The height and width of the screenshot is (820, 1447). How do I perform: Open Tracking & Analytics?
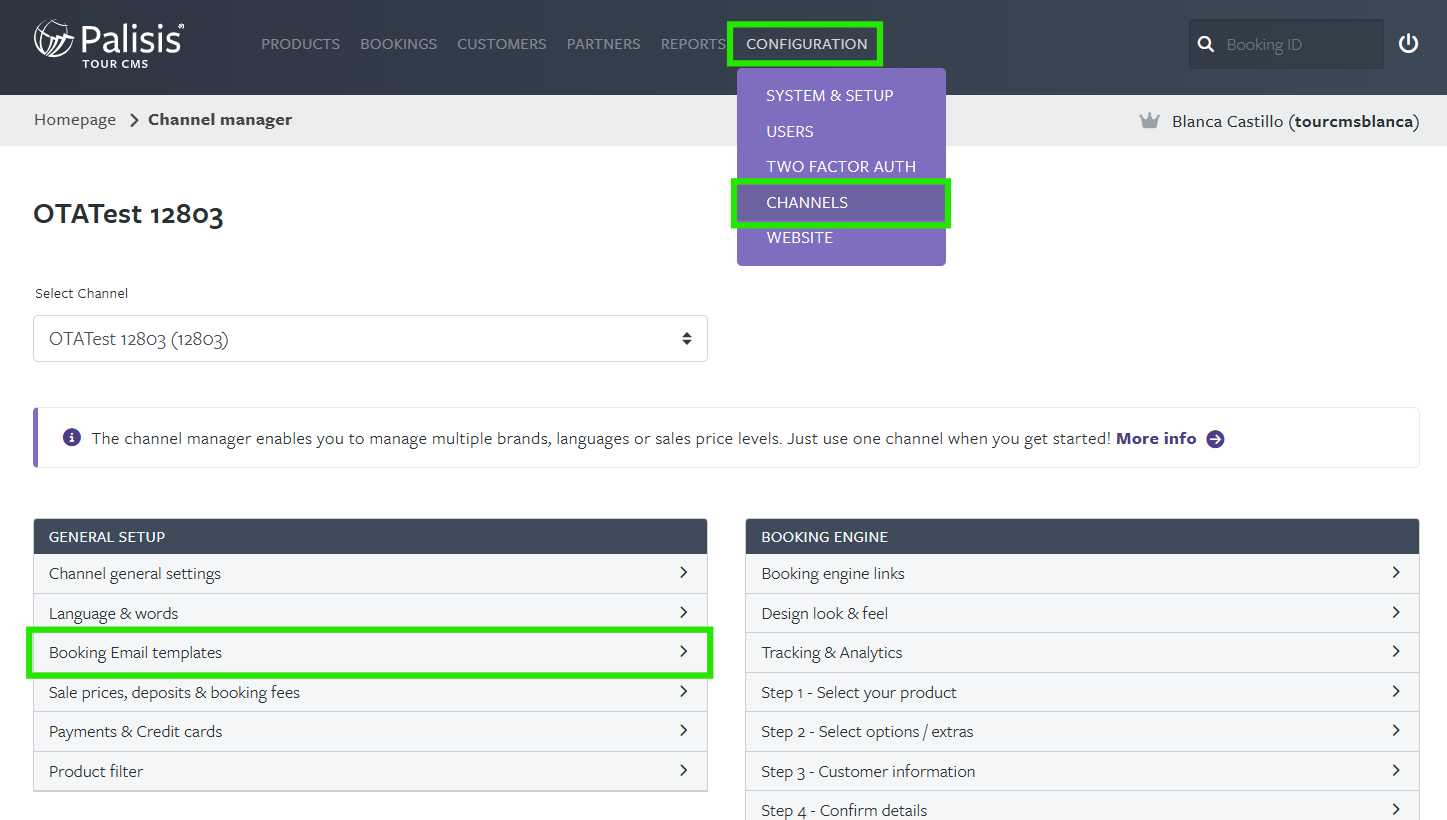click(1082, 653)
